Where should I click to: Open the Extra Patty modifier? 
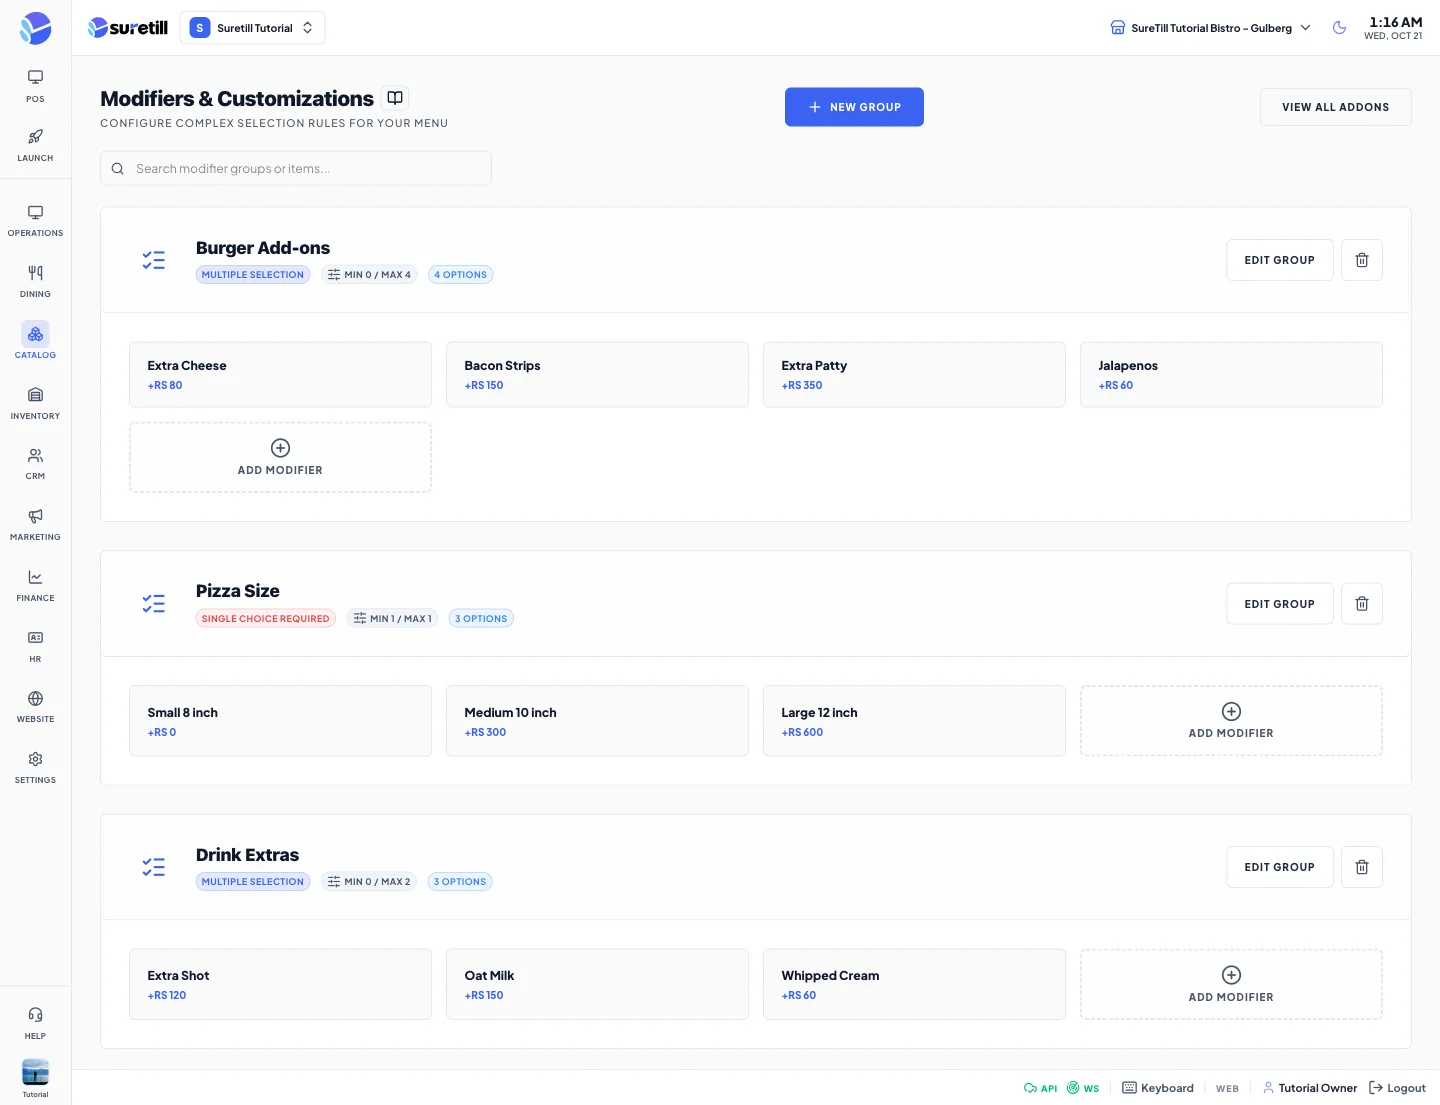click(914, 375)
